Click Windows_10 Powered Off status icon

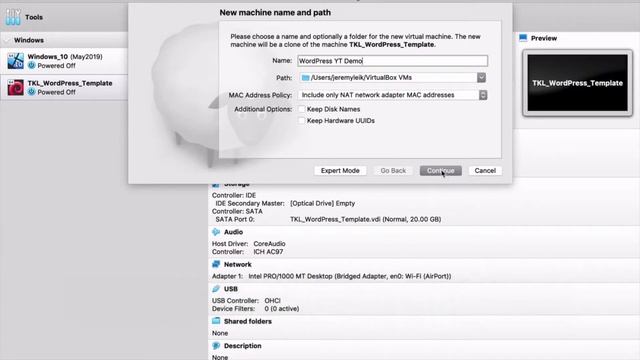[x=31, y=66]
